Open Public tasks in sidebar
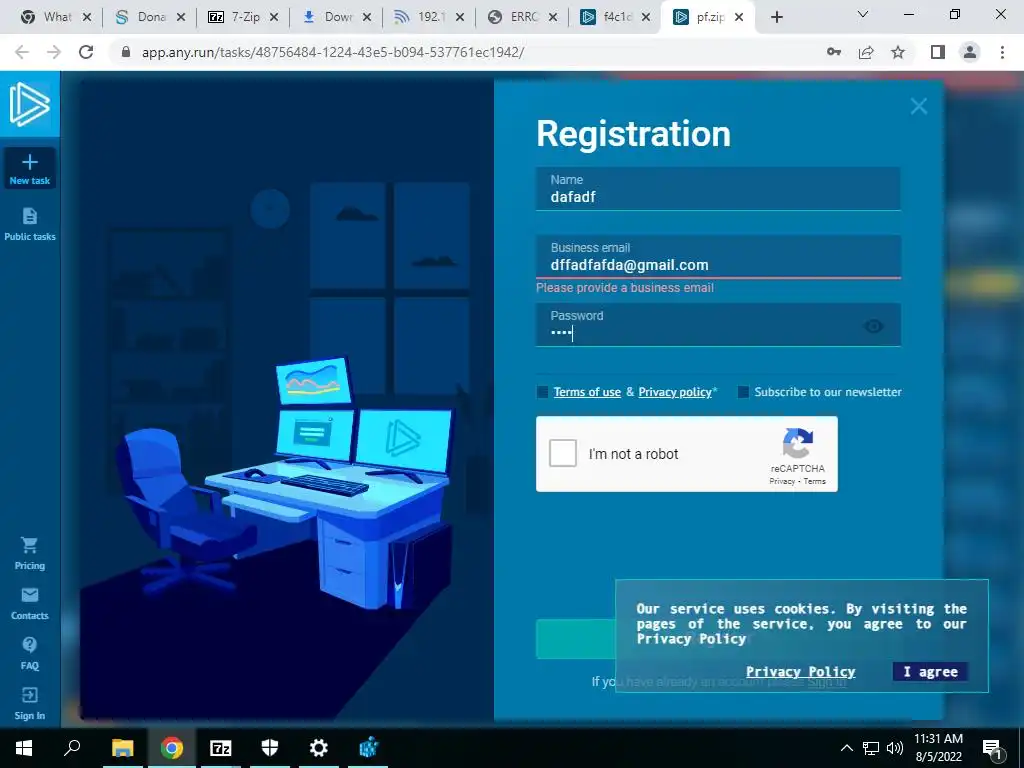The width and height of the screenshot is (1024, 768). tap(29, 225)
